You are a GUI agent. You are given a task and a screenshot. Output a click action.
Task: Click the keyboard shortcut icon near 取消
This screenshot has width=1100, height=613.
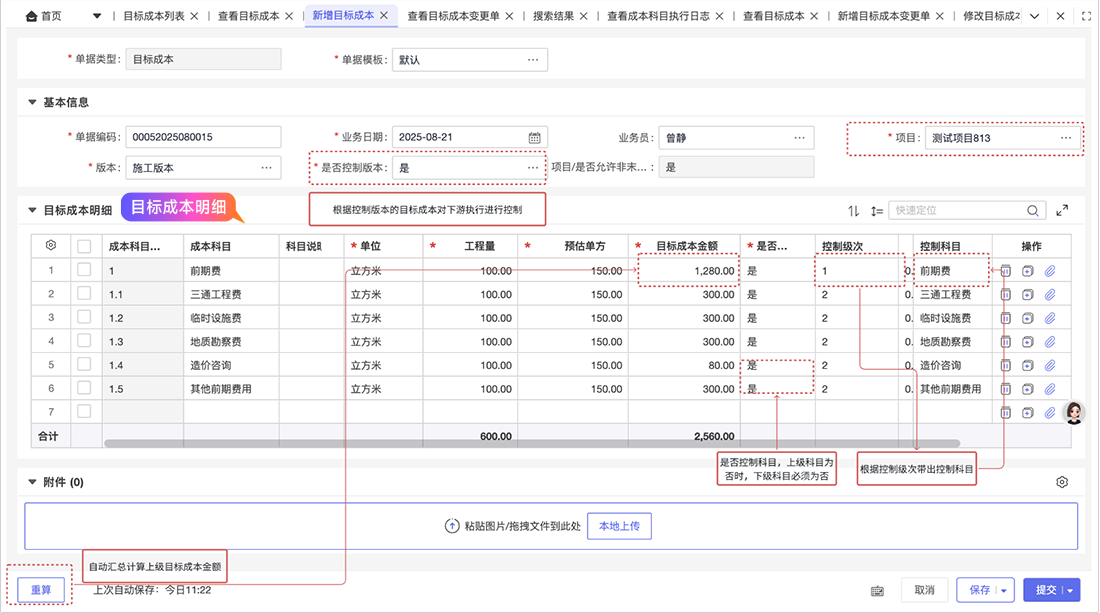point(877,590)
